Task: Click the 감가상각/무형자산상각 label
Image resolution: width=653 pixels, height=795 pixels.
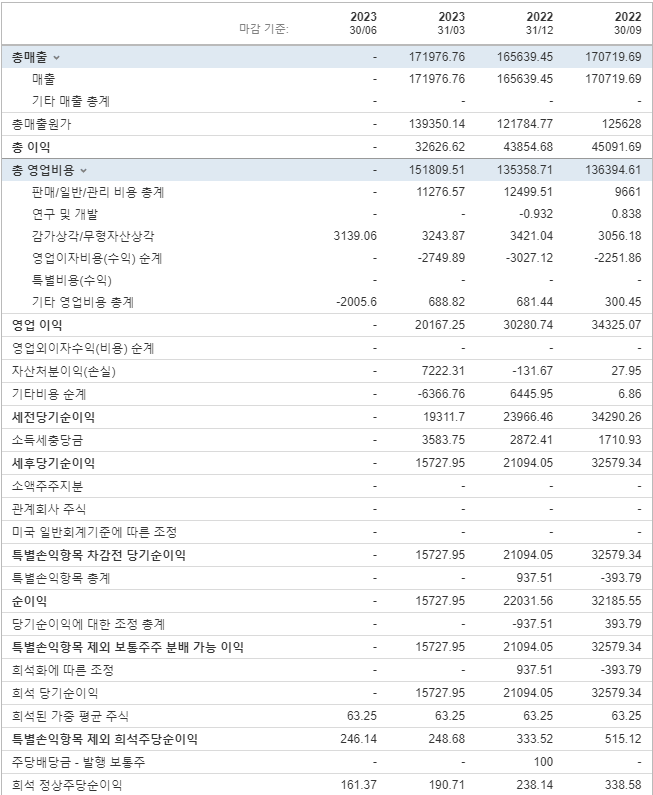Action: point(93,236)
